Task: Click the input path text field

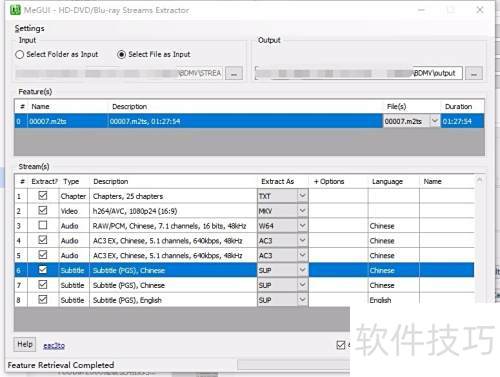Action: coord(119,73)
